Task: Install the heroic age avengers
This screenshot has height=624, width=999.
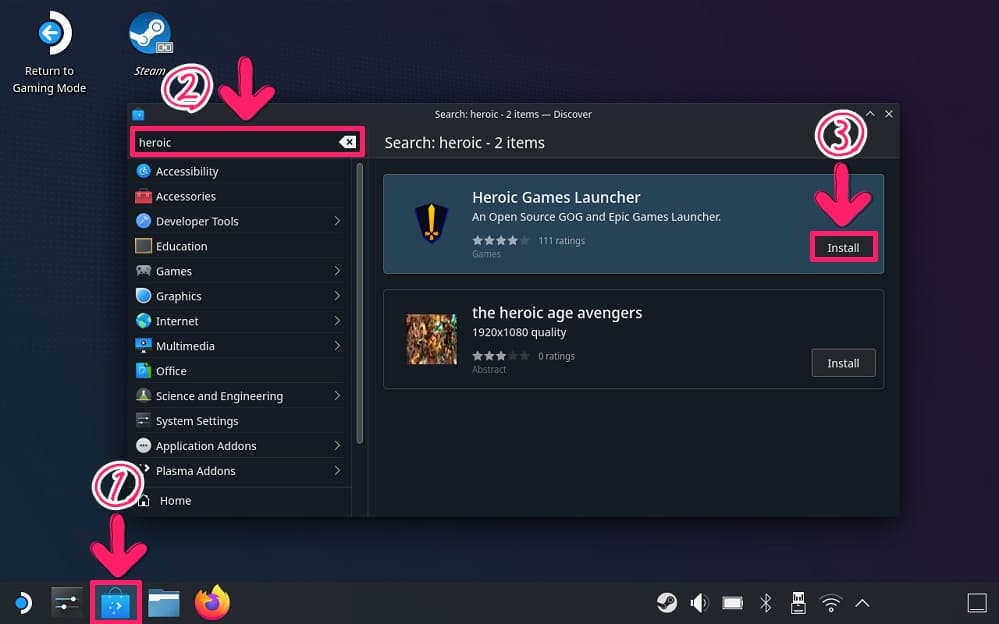Action: [843, 363]
